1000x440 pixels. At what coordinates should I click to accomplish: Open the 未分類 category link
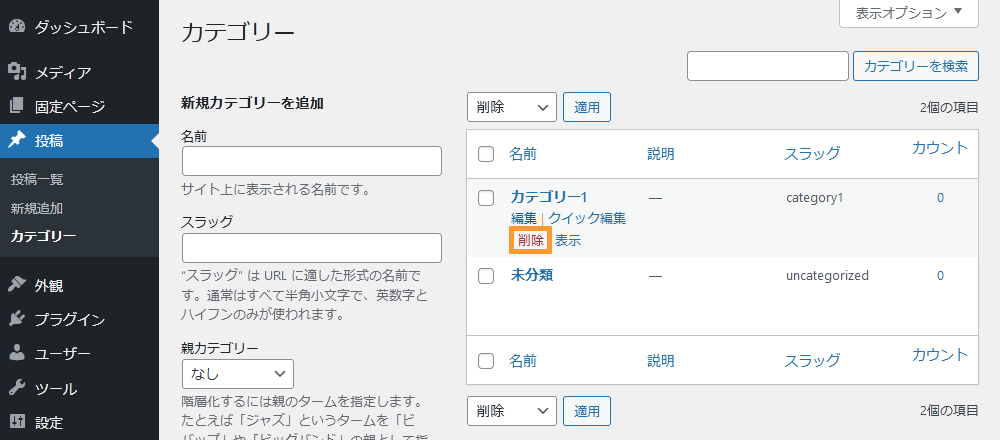click(x=531, y=275)
